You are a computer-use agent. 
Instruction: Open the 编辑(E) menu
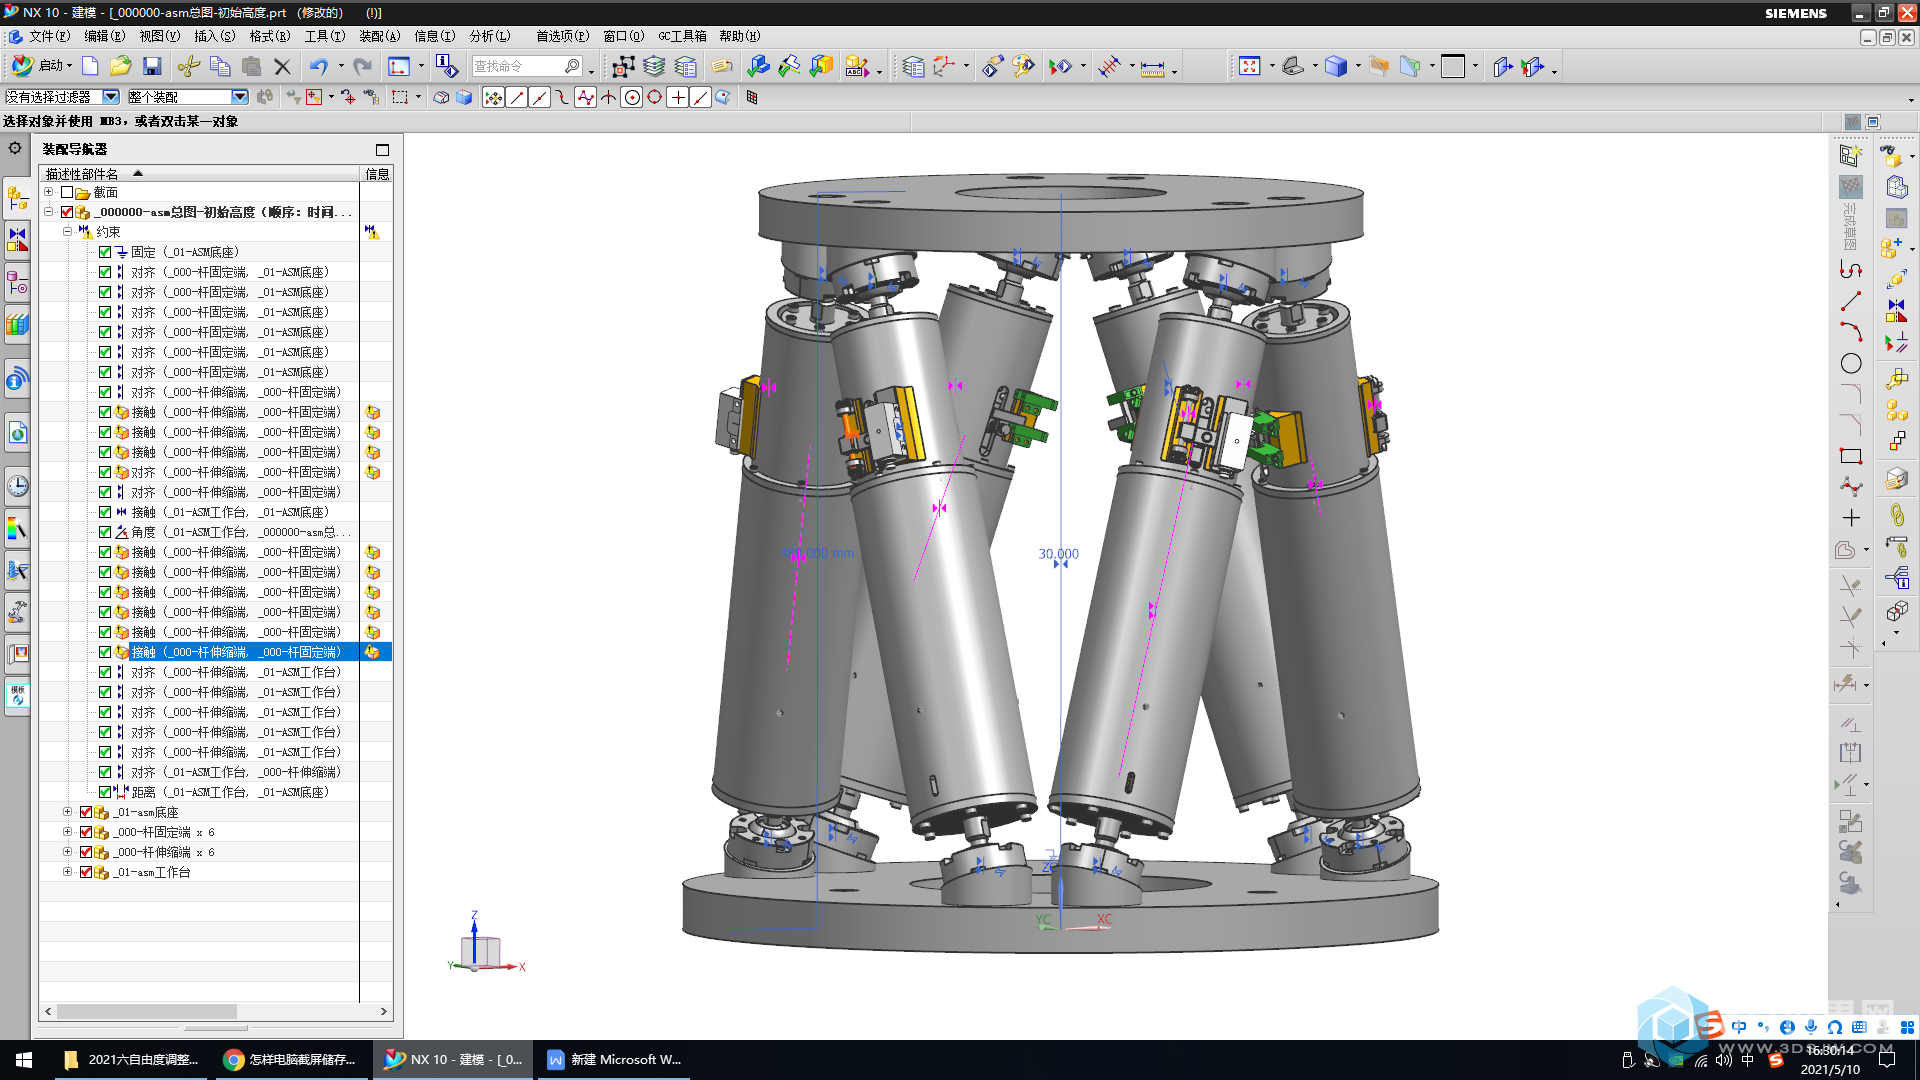point(105,36)
